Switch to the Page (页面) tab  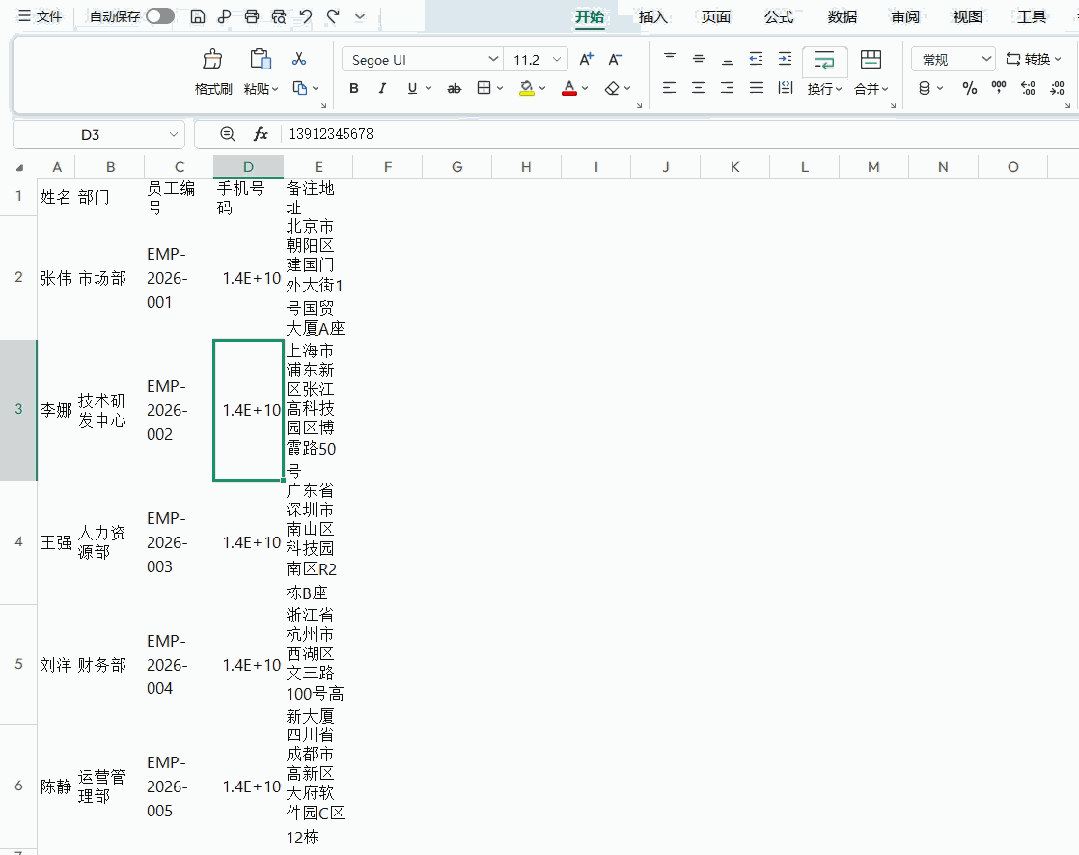(716, 17)
